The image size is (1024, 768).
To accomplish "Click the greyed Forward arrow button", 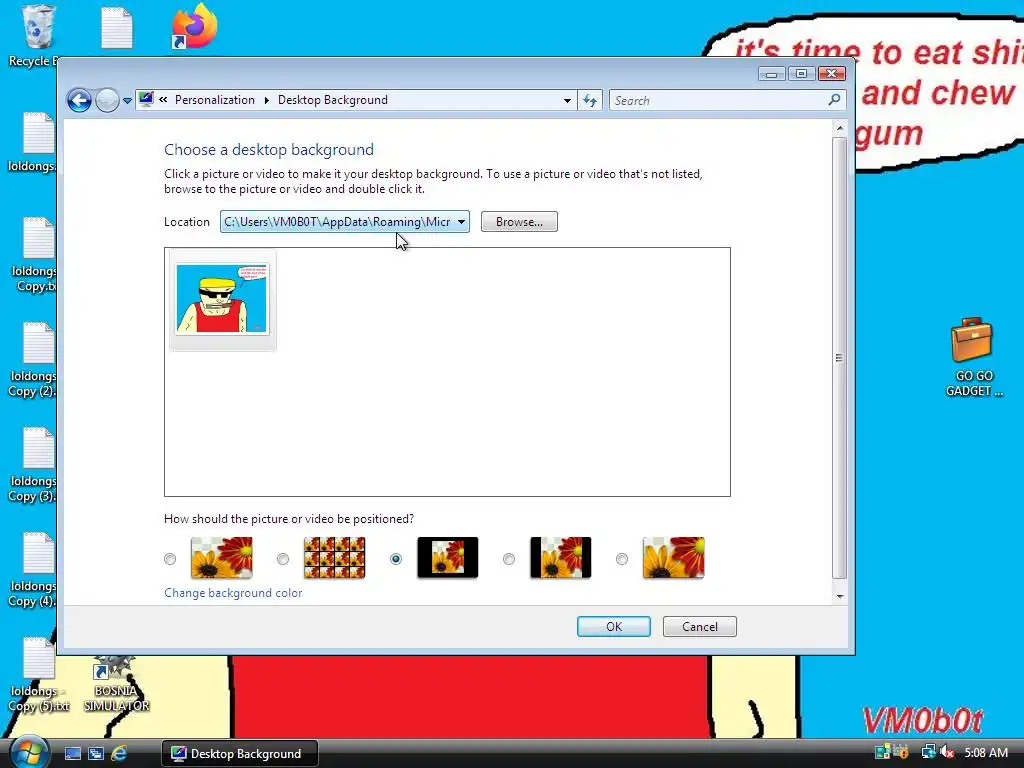I will [x=107, y=101].
